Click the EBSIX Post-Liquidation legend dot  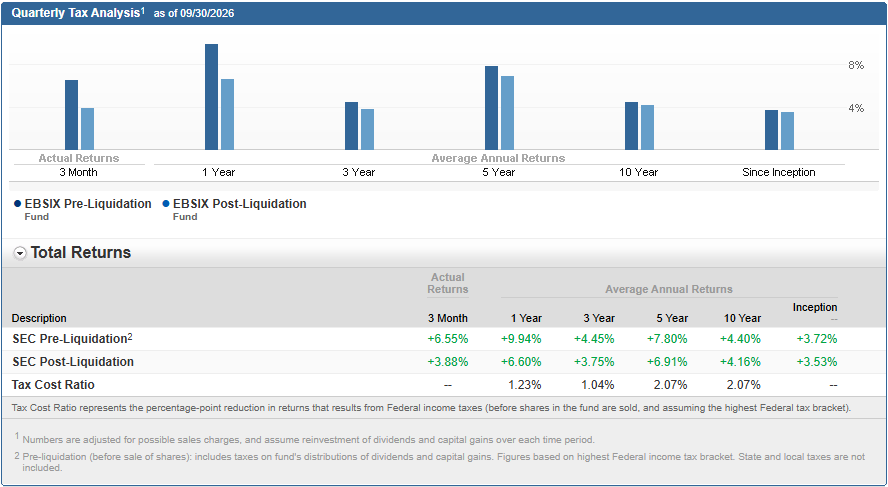[x=166, y=204]
